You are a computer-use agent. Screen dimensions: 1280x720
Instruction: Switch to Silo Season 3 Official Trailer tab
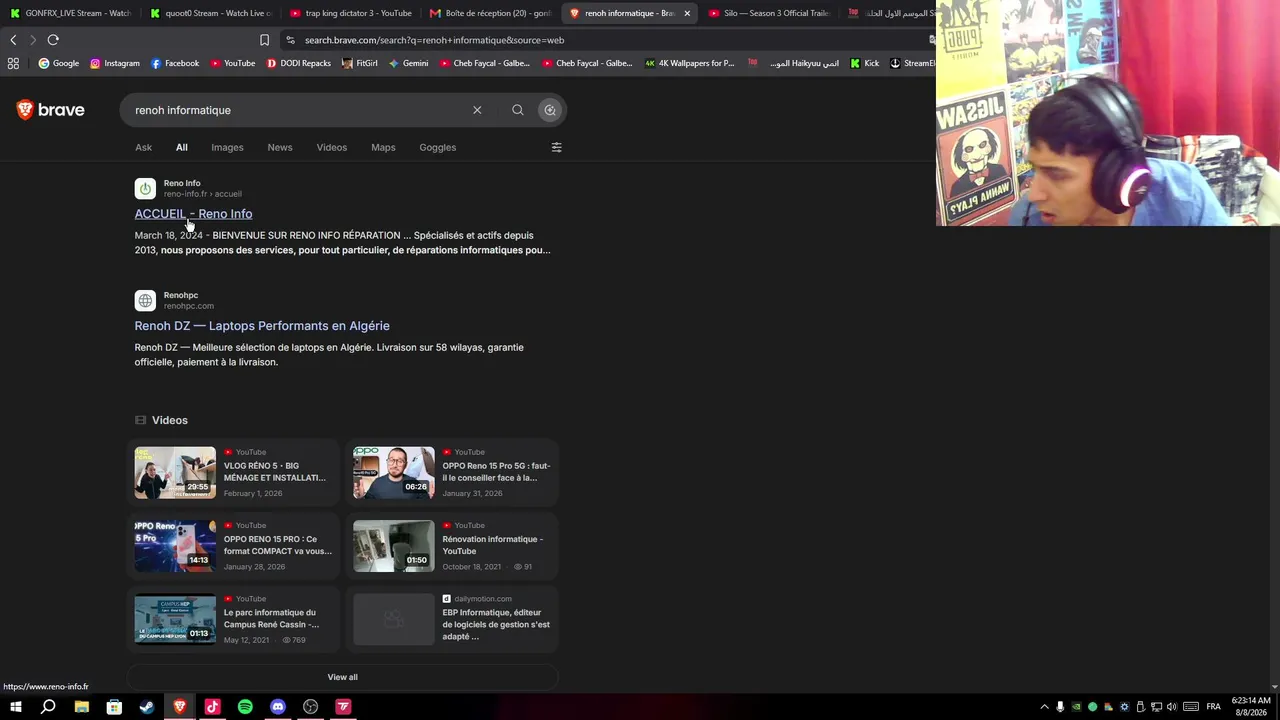[769, 13]
